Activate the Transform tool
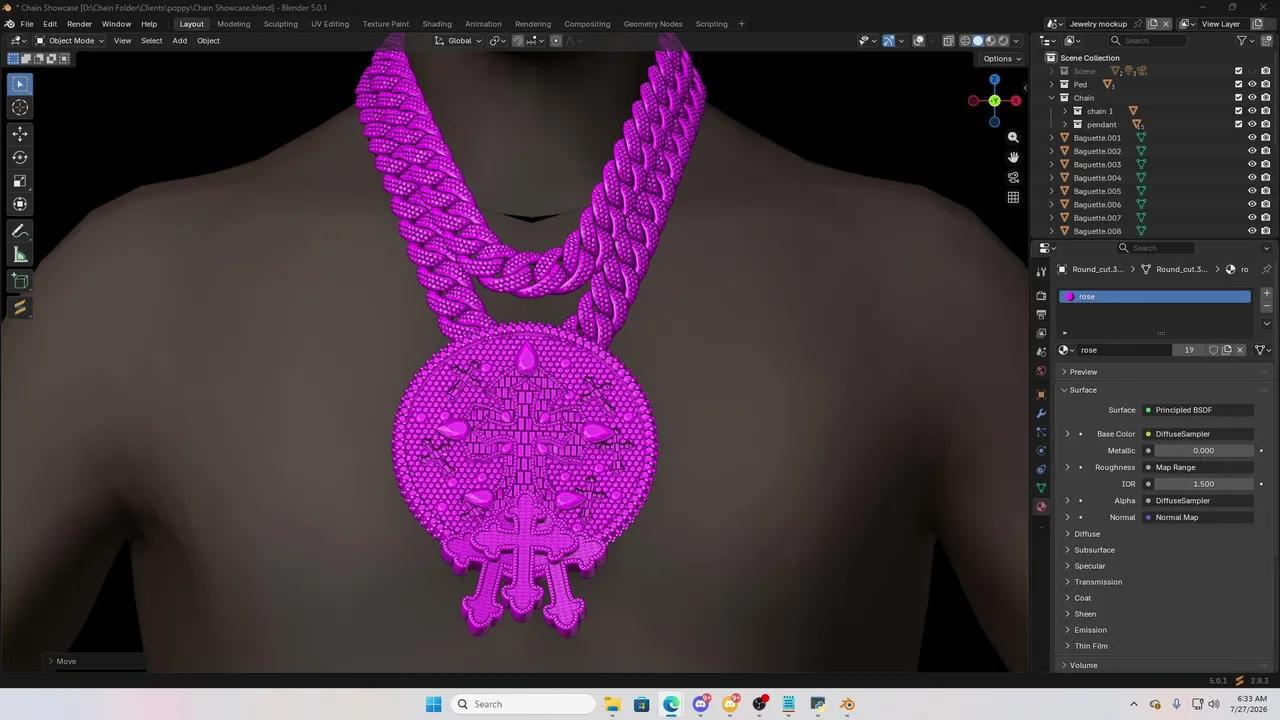 (x=20, y=204)
